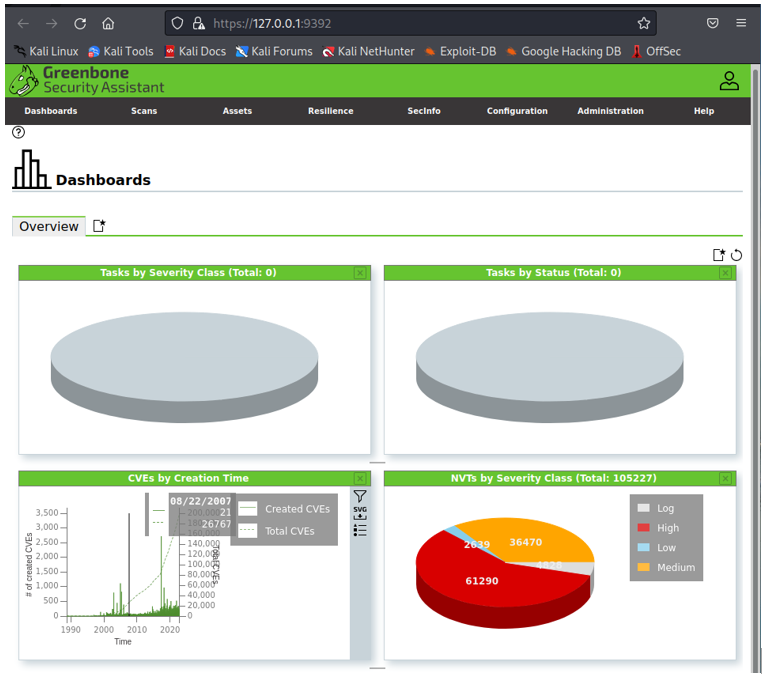Open the user account icon

tap(729, 81)
